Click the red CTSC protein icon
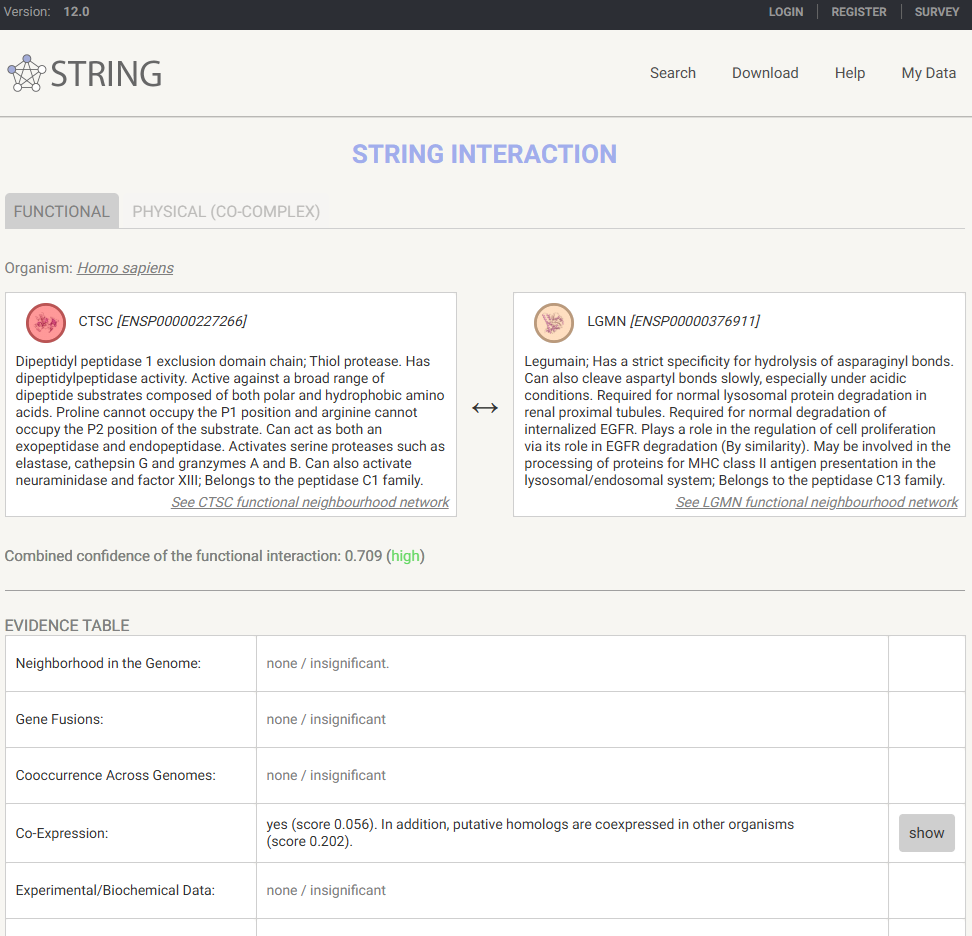Screen dimensions: 972x936 (46, 322)
